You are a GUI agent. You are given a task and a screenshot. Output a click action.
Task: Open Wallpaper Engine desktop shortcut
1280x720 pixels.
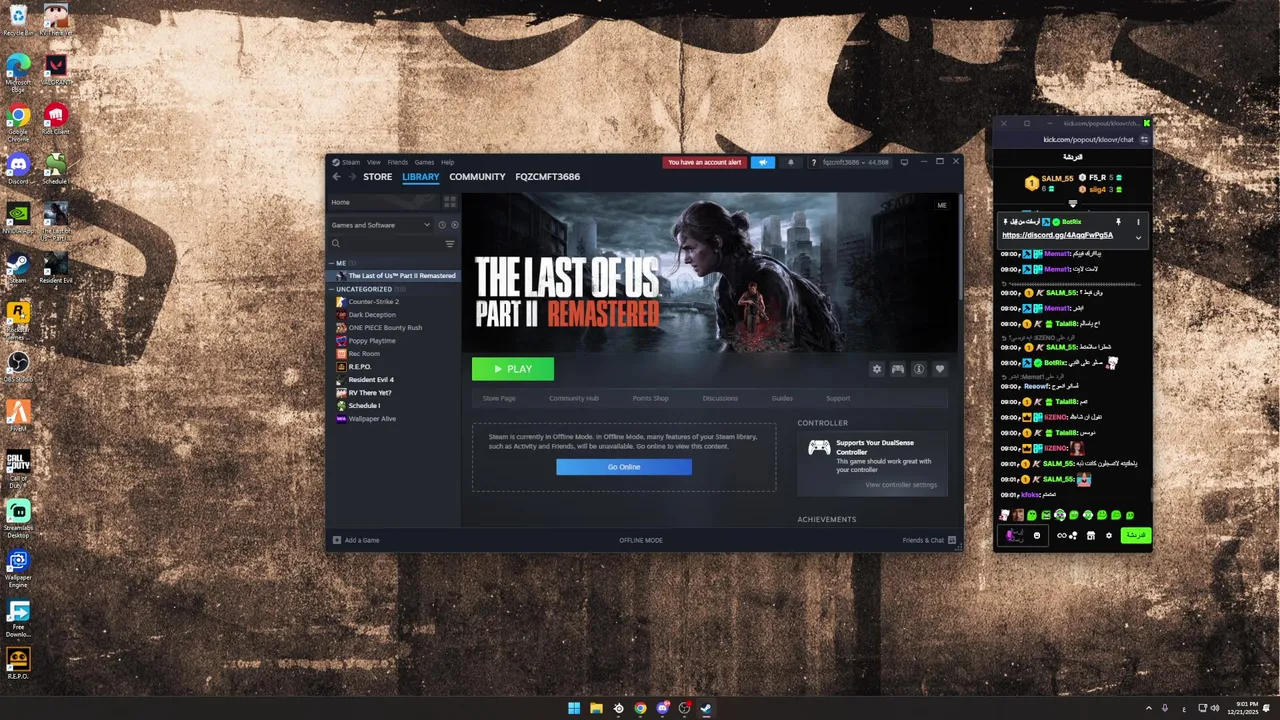point(18,567)
